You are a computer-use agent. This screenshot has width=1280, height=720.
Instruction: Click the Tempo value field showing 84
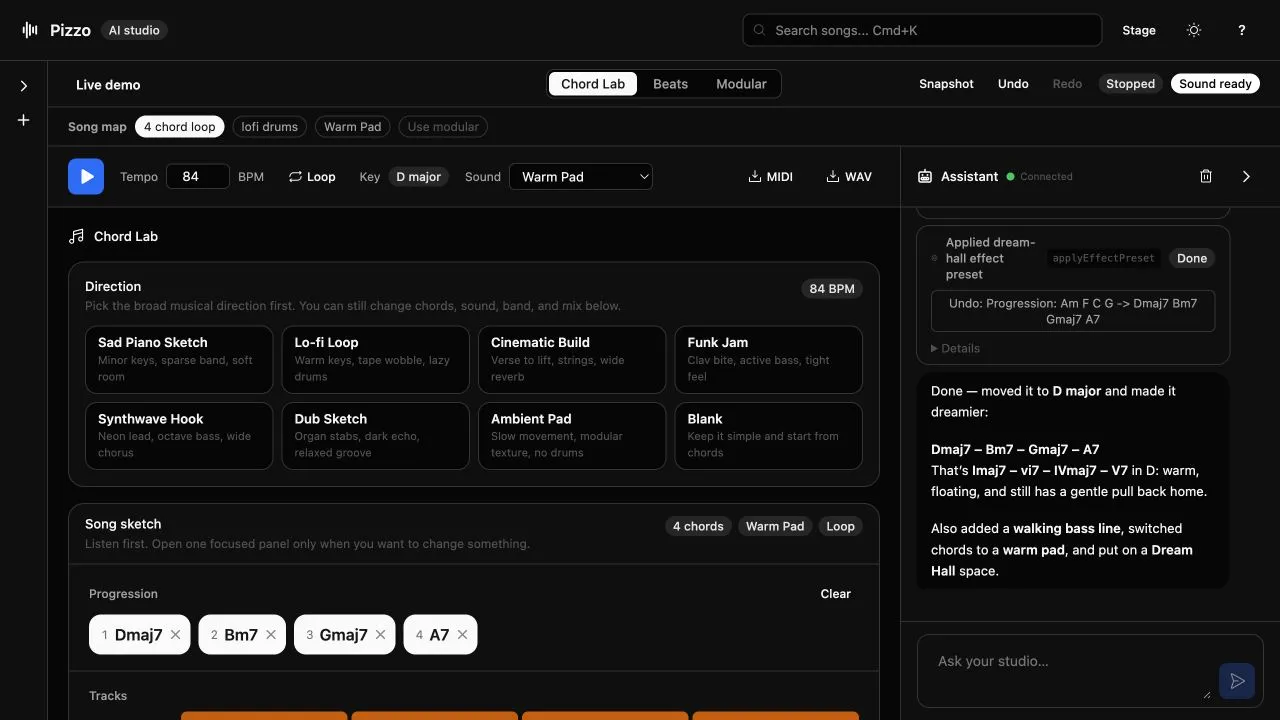(x=198, y=177)
